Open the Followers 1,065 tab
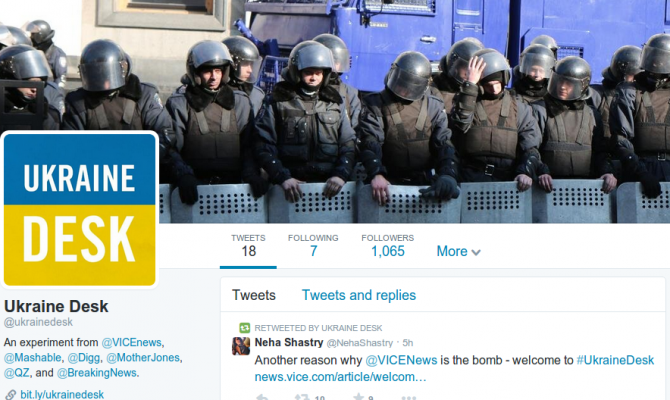 pyautogui.click(x=388, y=246)
